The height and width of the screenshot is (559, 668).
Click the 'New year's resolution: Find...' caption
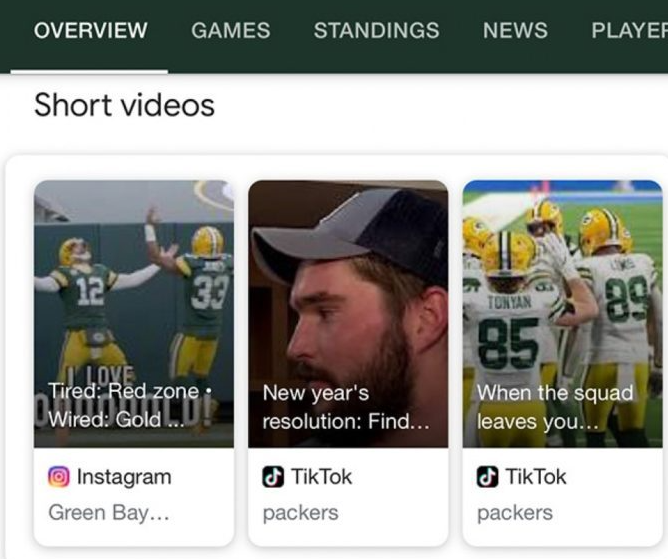click(x=346, y=407)
